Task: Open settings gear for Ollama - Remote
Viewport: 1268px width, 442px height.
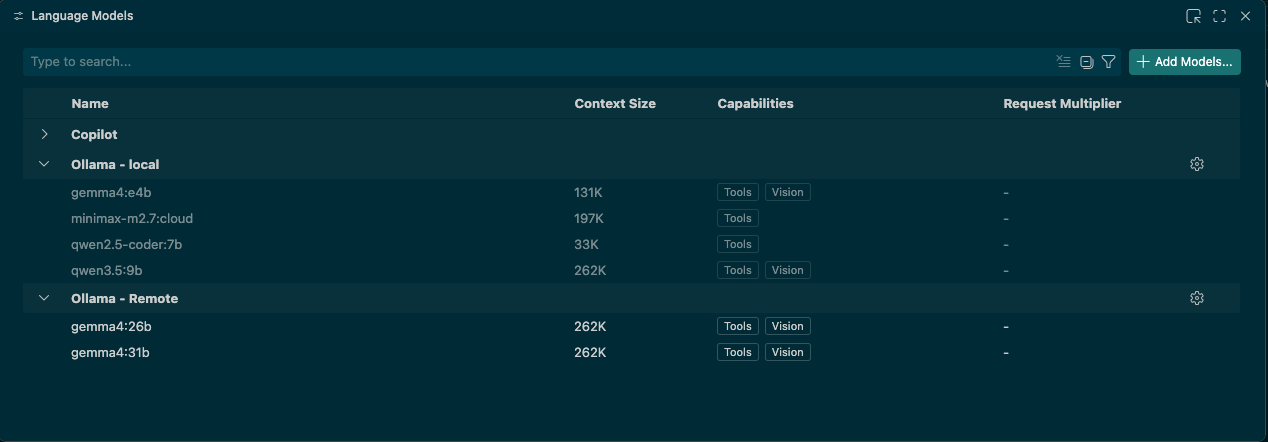Action: [1197, 298]
